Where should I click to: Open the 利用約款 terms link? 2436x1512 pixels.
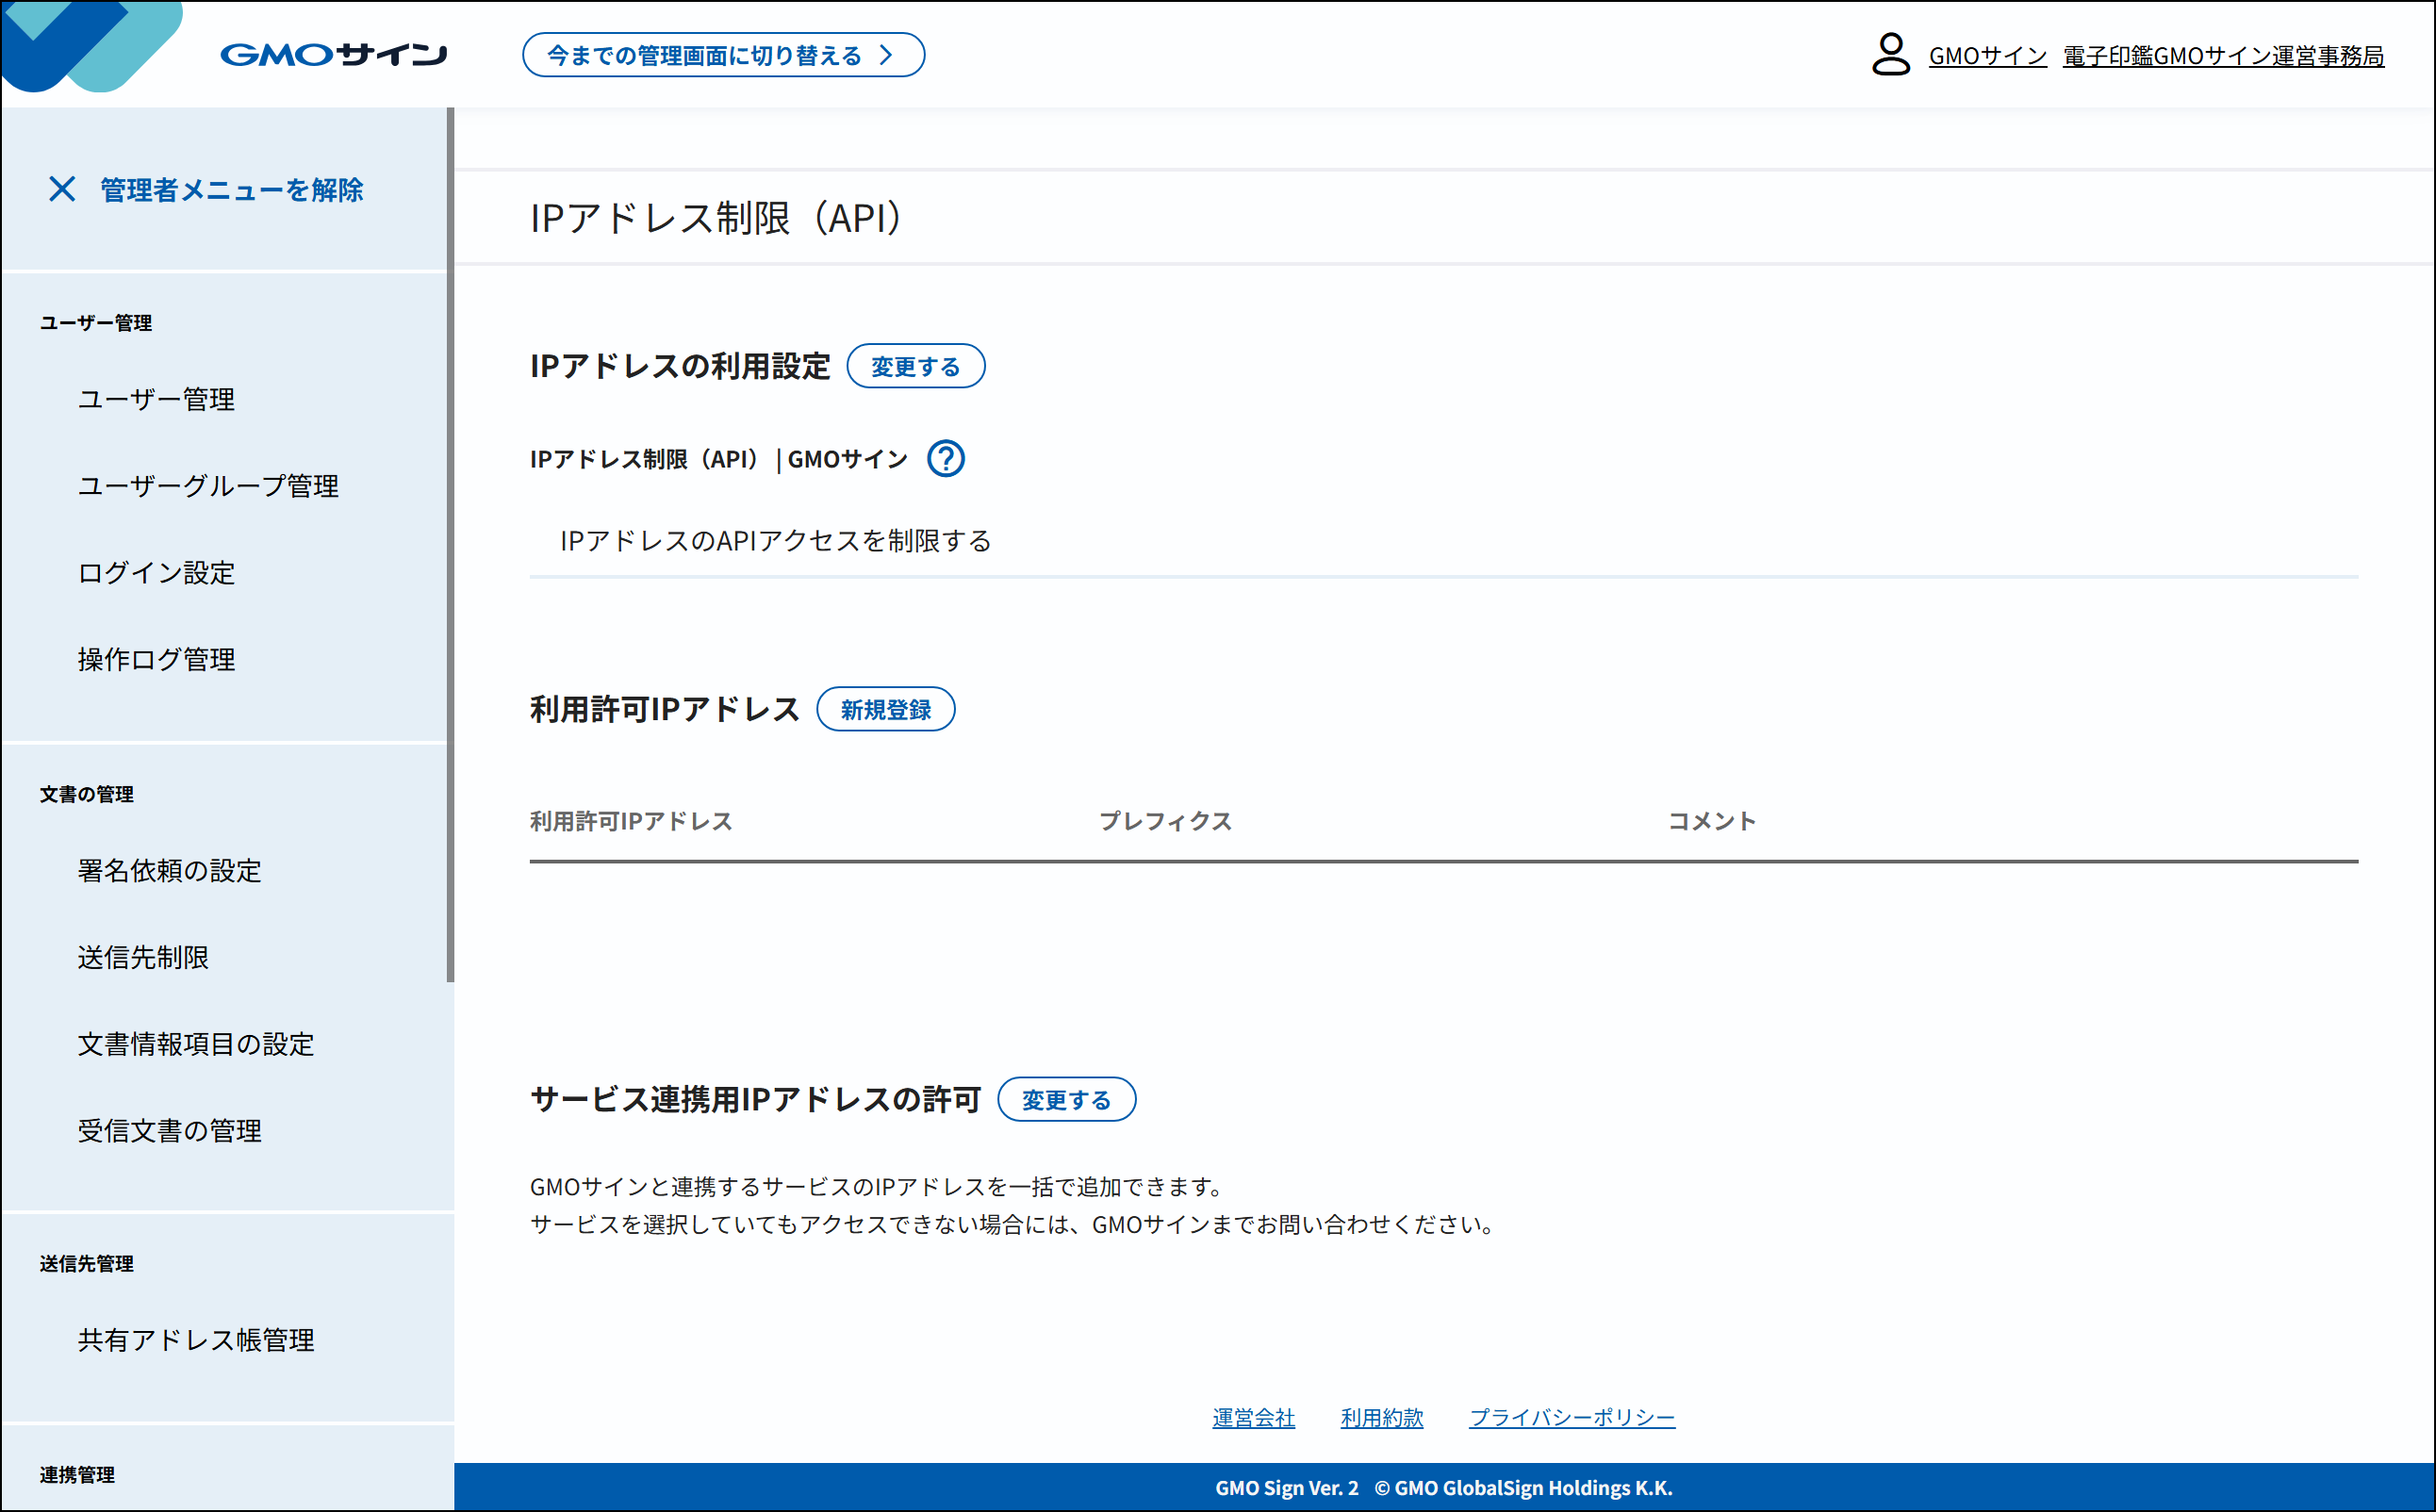tap(1382, 1417)
